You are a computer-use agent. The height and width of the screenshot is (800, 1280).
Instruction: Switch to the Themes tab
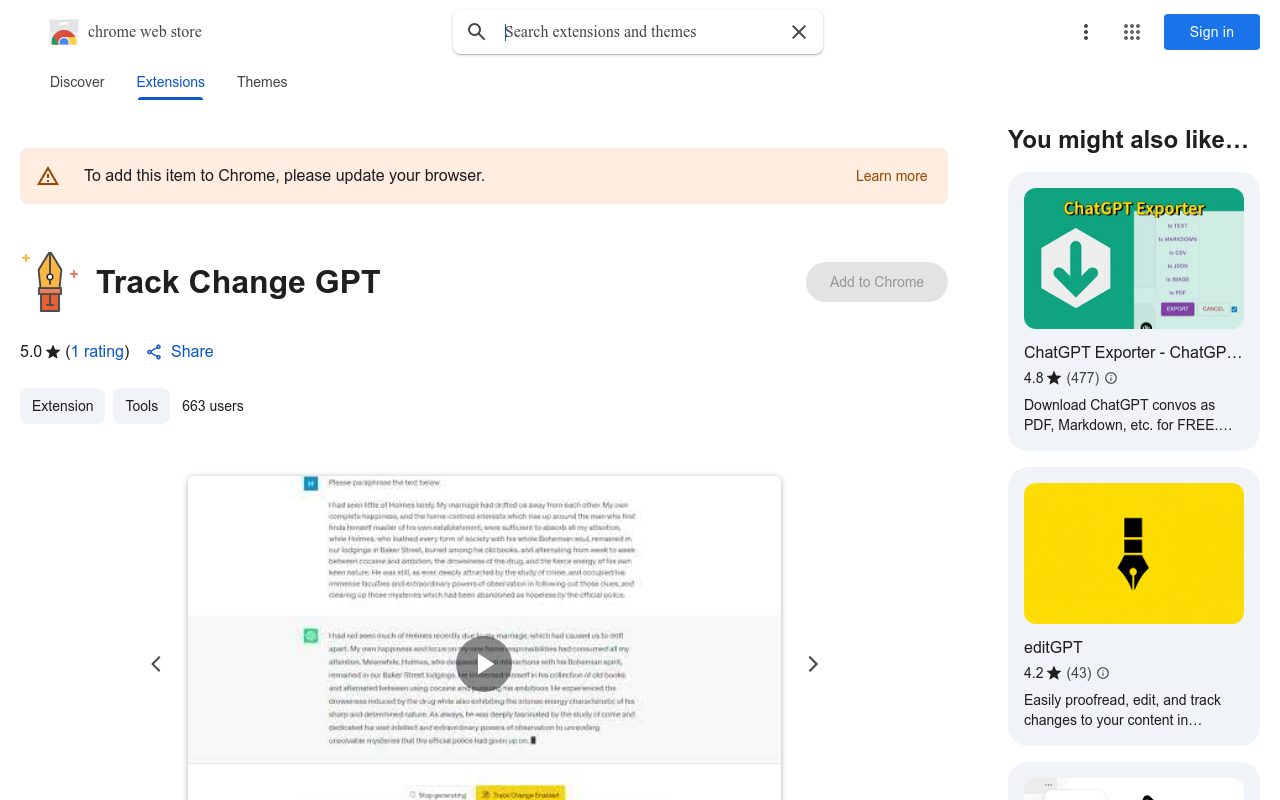262,82
